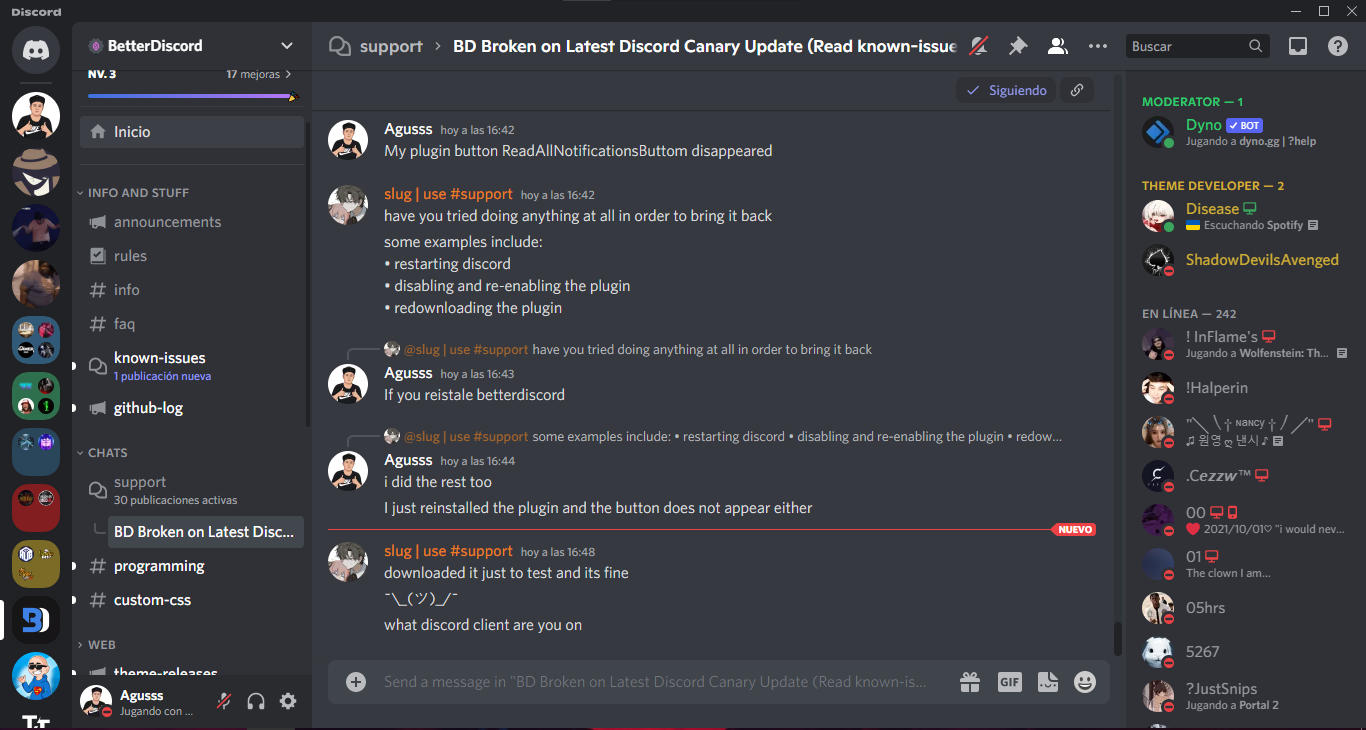Click the Buscar search field
Viewport: 1366px width, 730px height.
coord(1188,46)
